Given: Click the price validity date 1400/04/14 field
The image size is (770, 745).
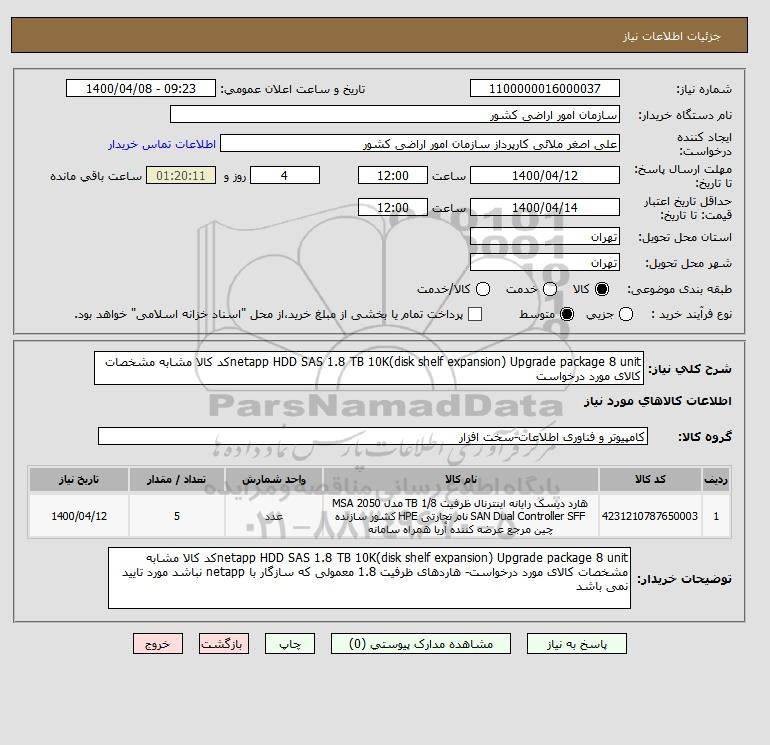Looking at the screenshot, I should pyautogui.click(x=545, y=207).
